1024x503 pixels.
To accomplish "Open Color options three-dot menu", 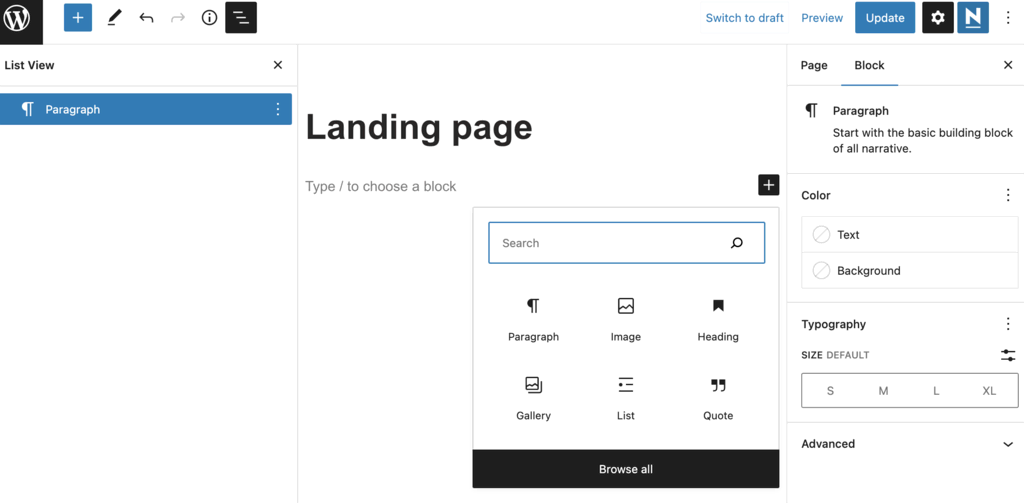I will [1008, 196].
